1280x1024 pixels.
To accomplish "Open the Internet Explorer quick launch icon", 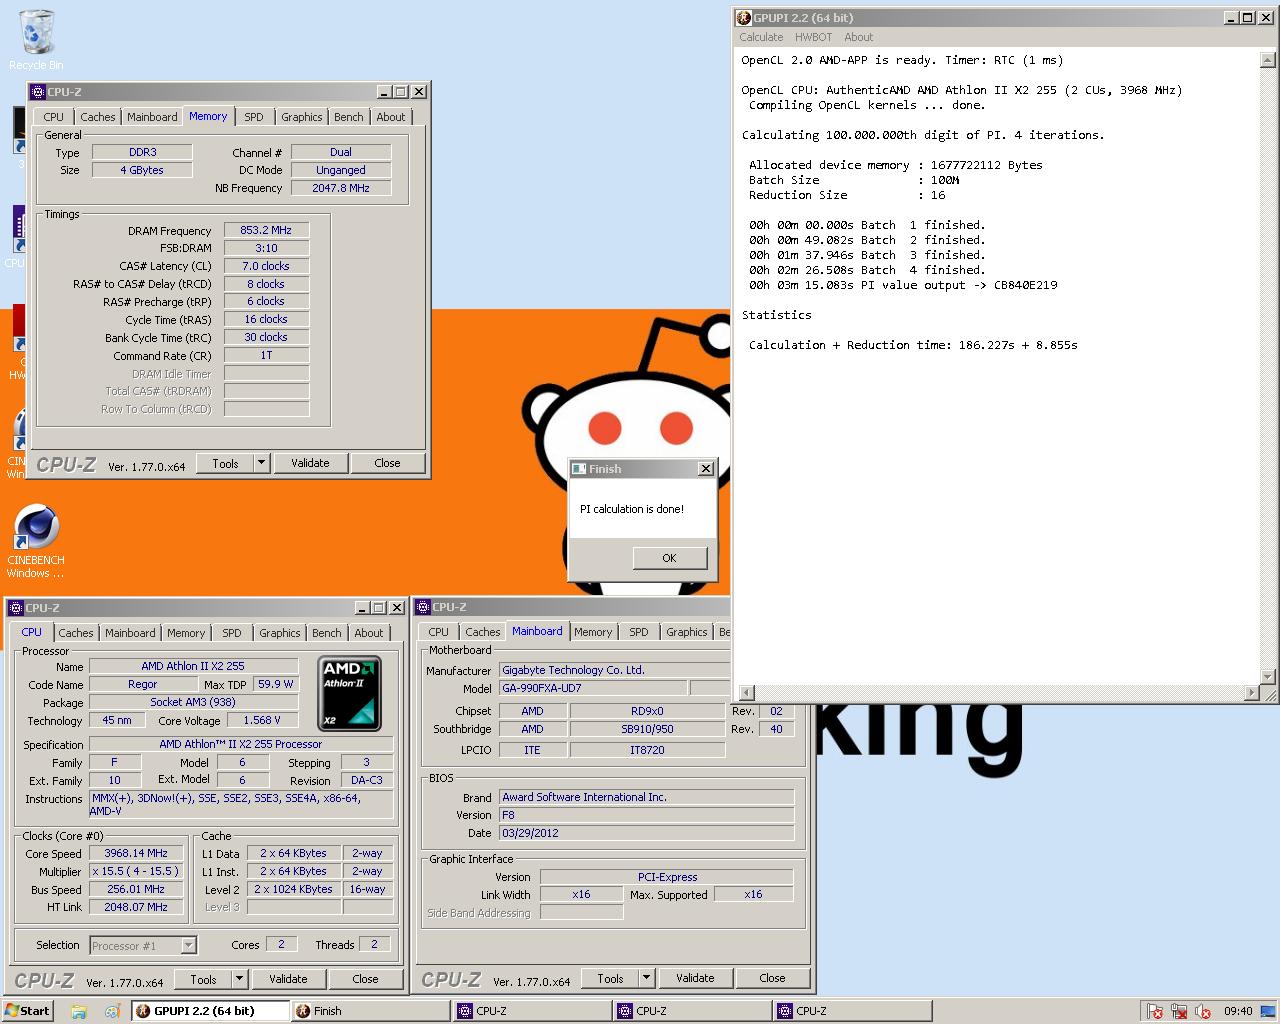I will [112, 1011].
